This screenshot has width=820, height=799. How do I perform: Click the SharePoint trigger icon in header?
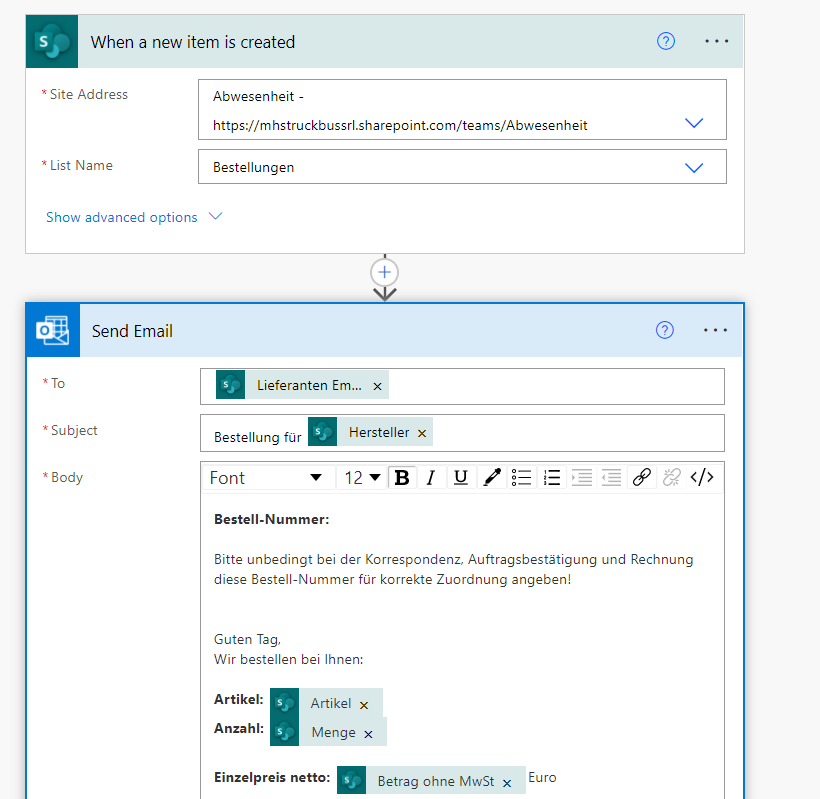52,41
